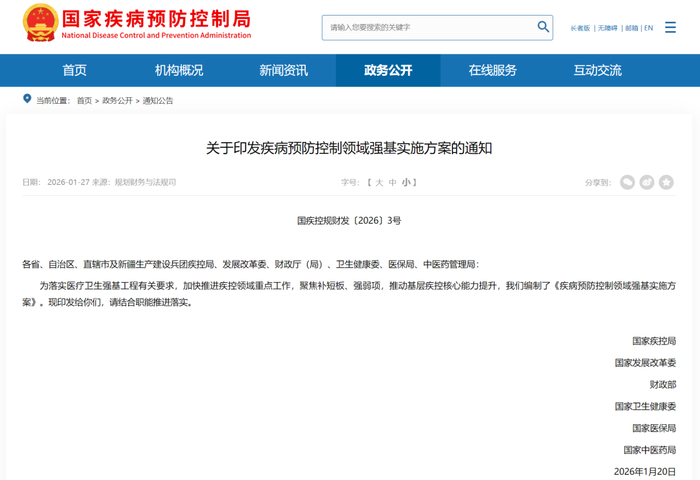700x480 pixels.
Task: Open the 互动交流 navigation tab
Action: (x=597, y=70)
